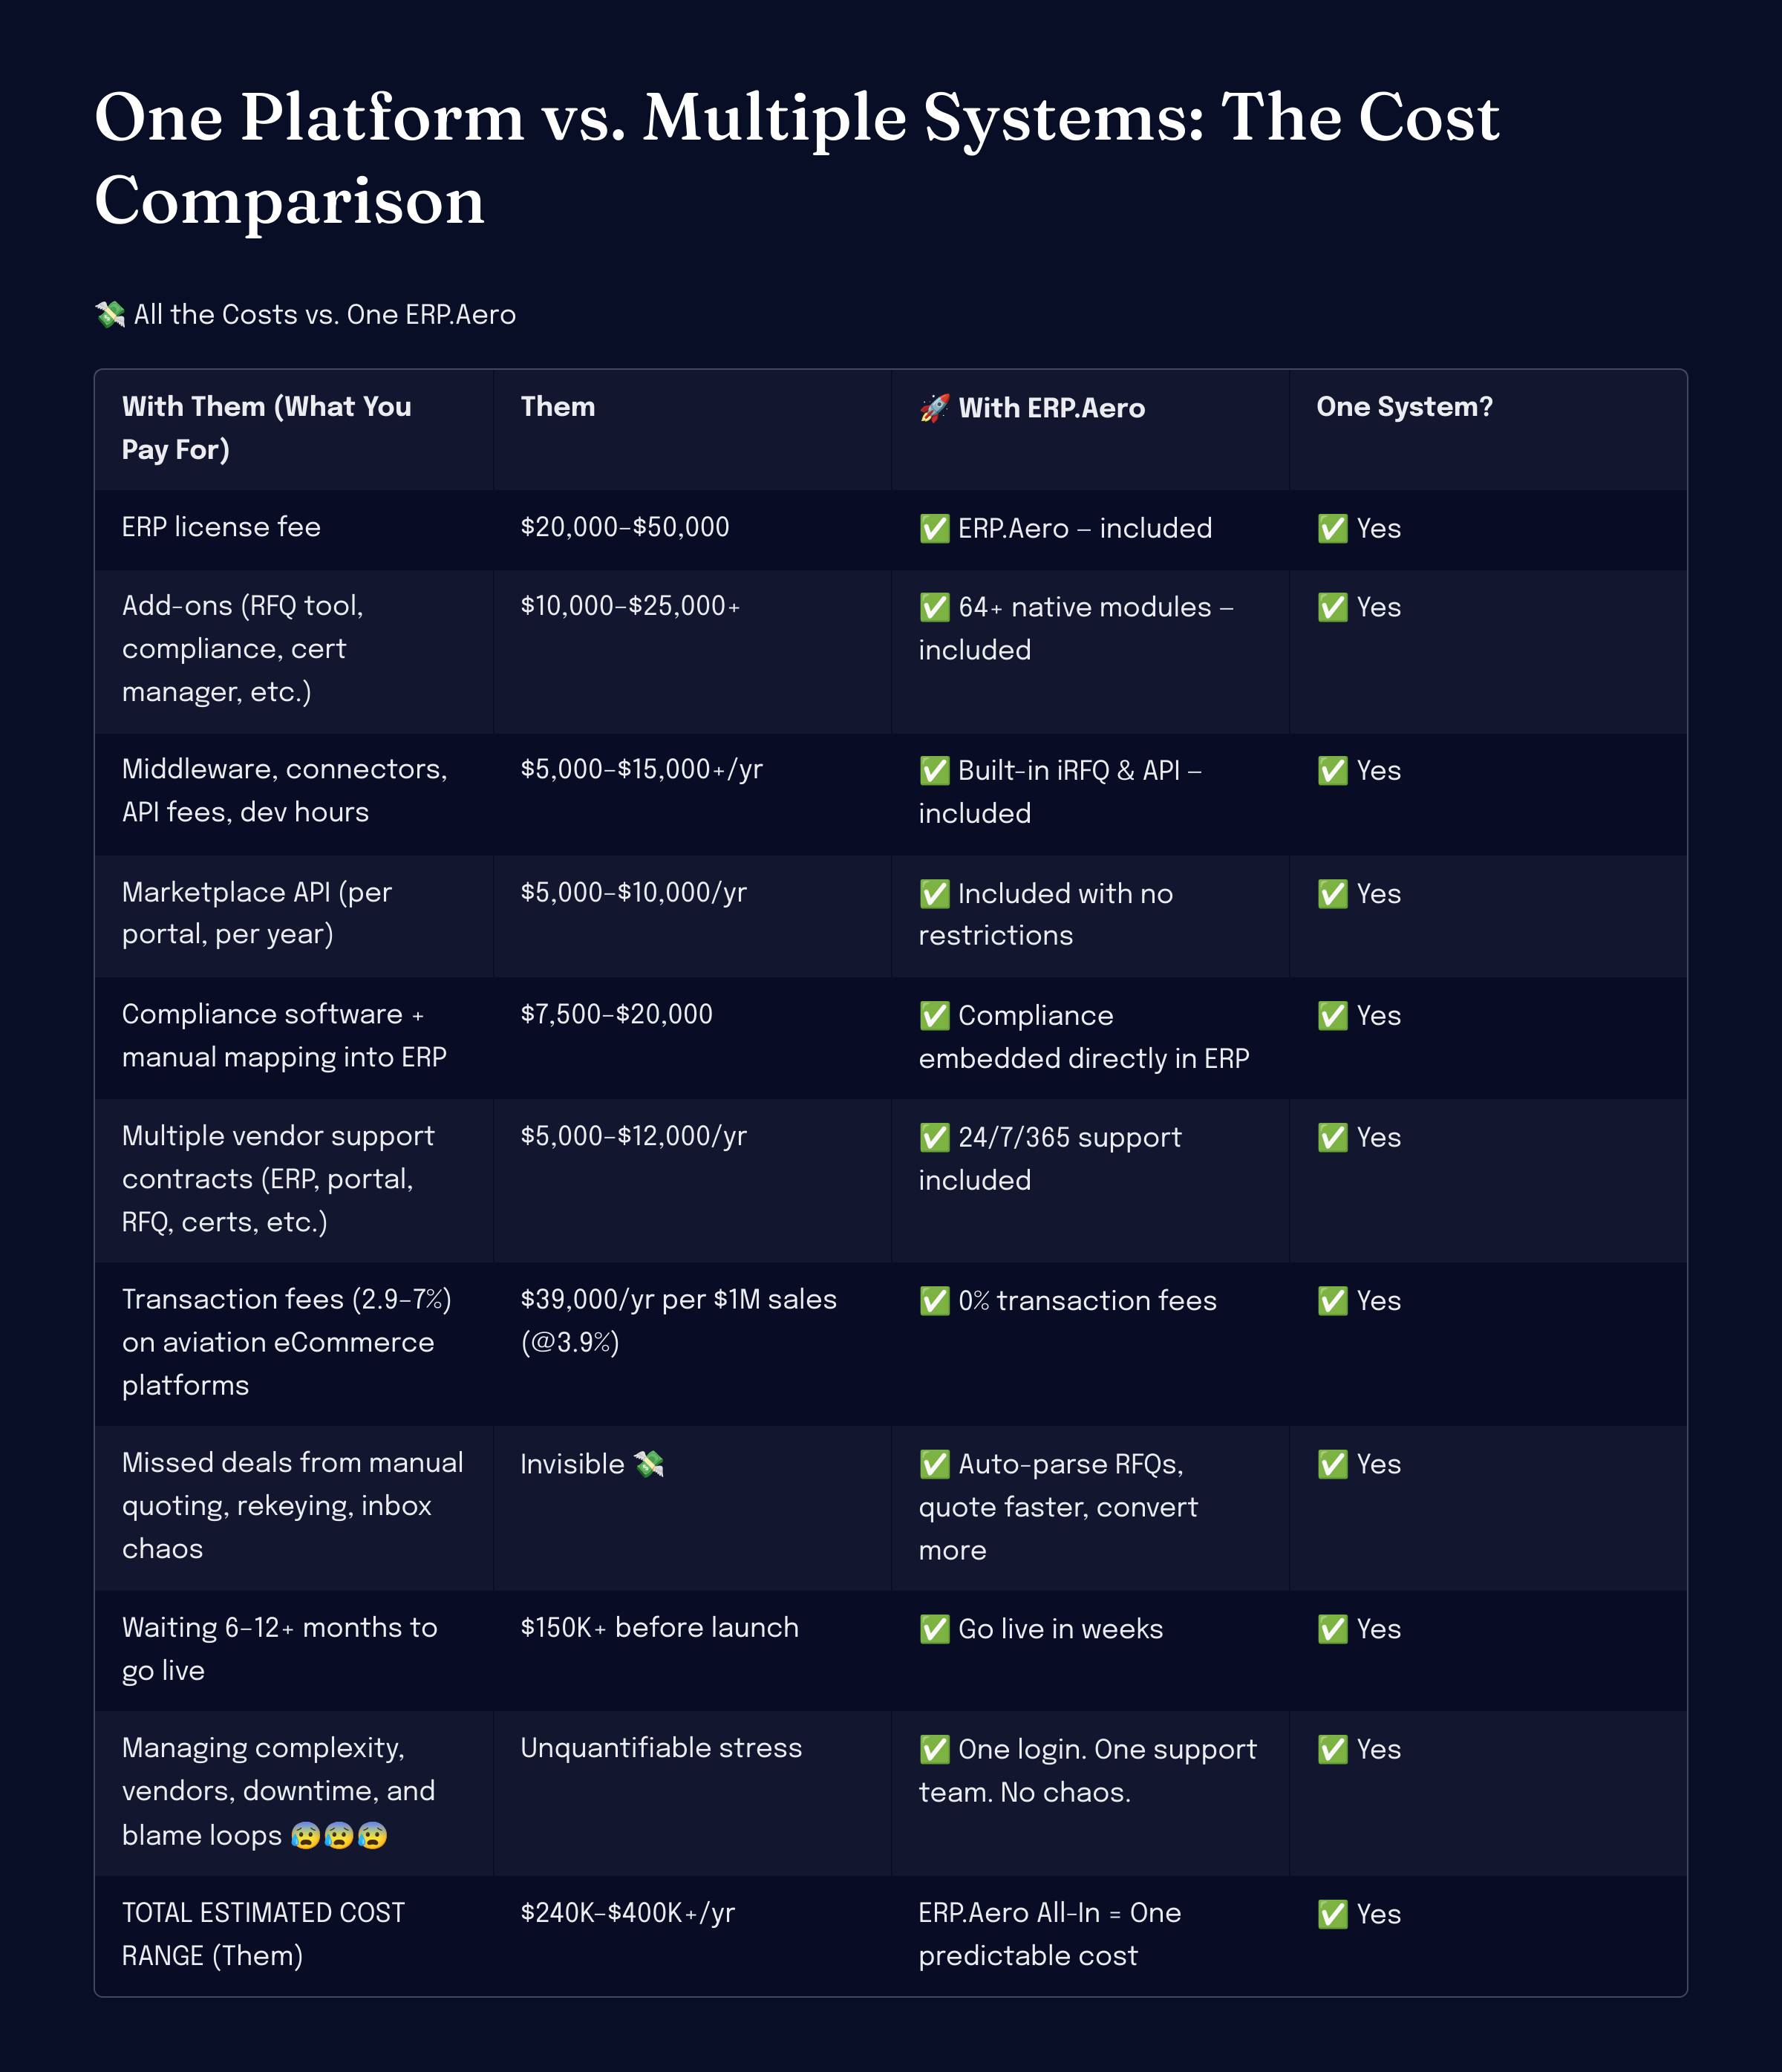This screenshot has height=2072, width=1782.
Task: Click the fearful face emojis after blame loops
Action: 339,1836
